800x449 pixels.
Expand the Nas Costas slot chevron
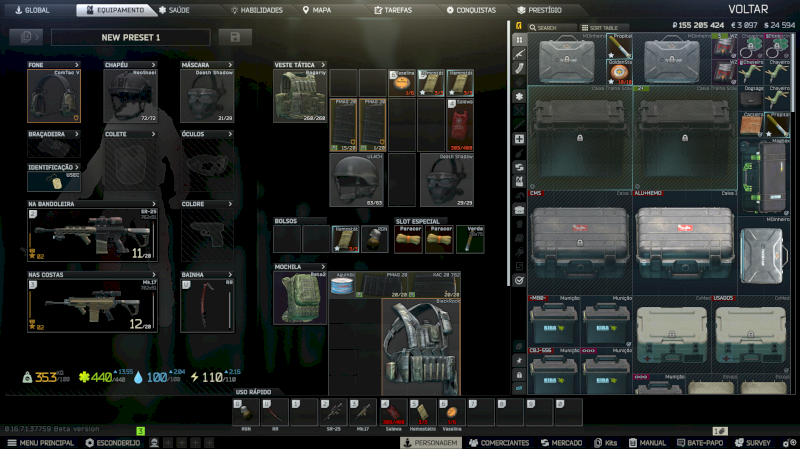click(x=154, y=275)
